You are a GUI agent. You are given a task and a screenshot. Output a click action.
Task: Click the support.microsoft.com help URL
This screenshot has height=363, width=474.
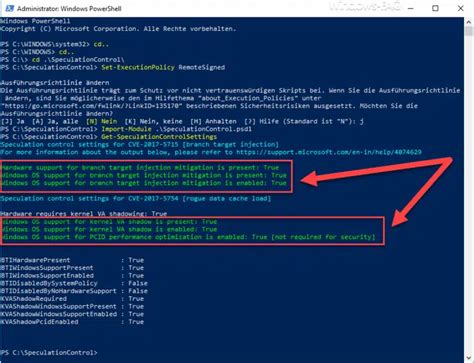329,152
